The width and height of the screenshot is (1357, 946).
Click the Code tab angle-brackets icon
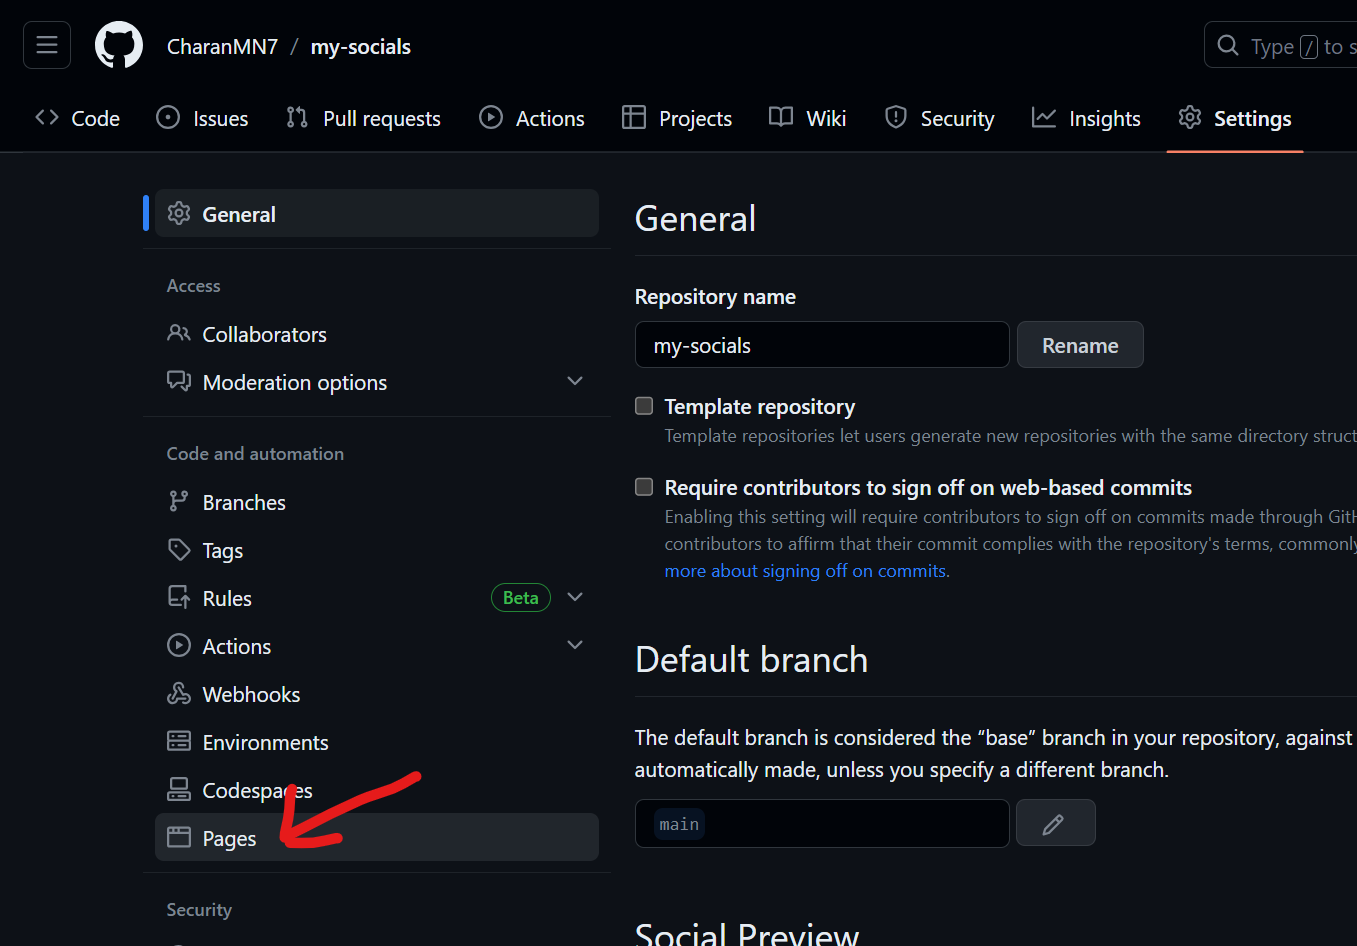point(47,117)
